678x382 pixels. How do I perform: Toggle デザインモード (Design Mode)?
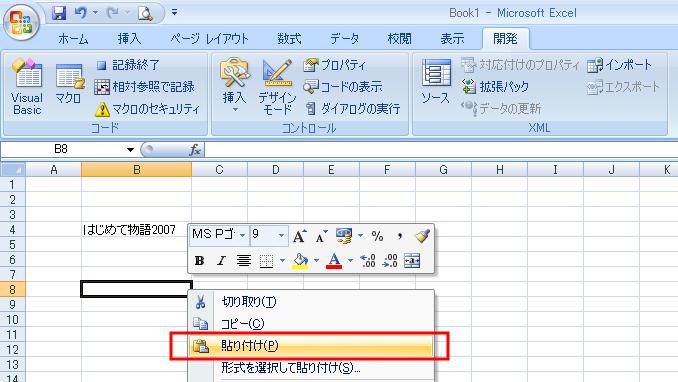point(277,87)
